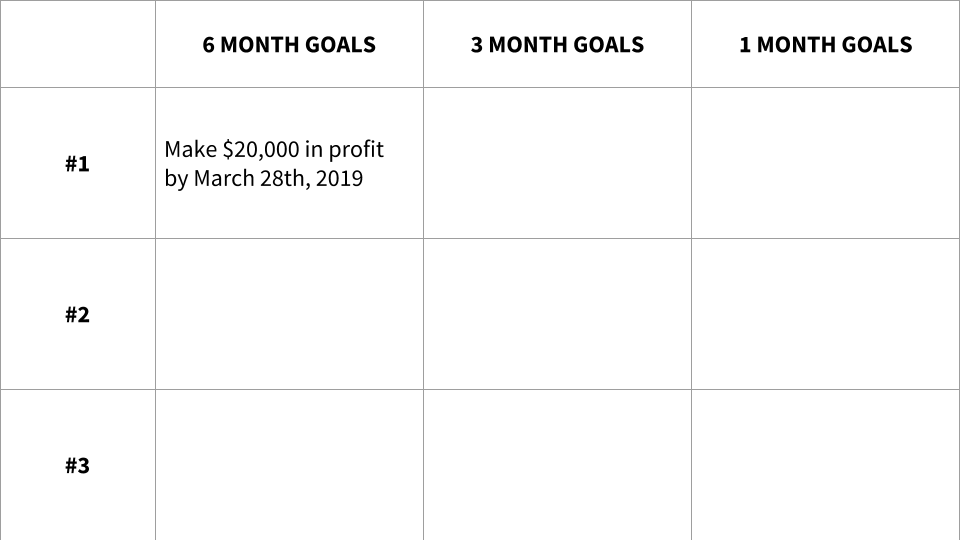Select the empty 6 month goal cell for #2
Screen dimensions: 960x540
[x=289, y=314]
